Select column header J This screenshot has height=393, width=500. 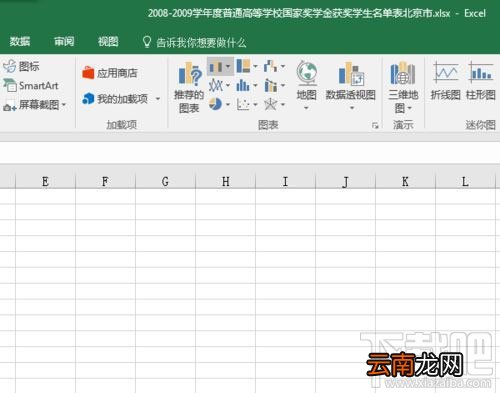[345, 182]
